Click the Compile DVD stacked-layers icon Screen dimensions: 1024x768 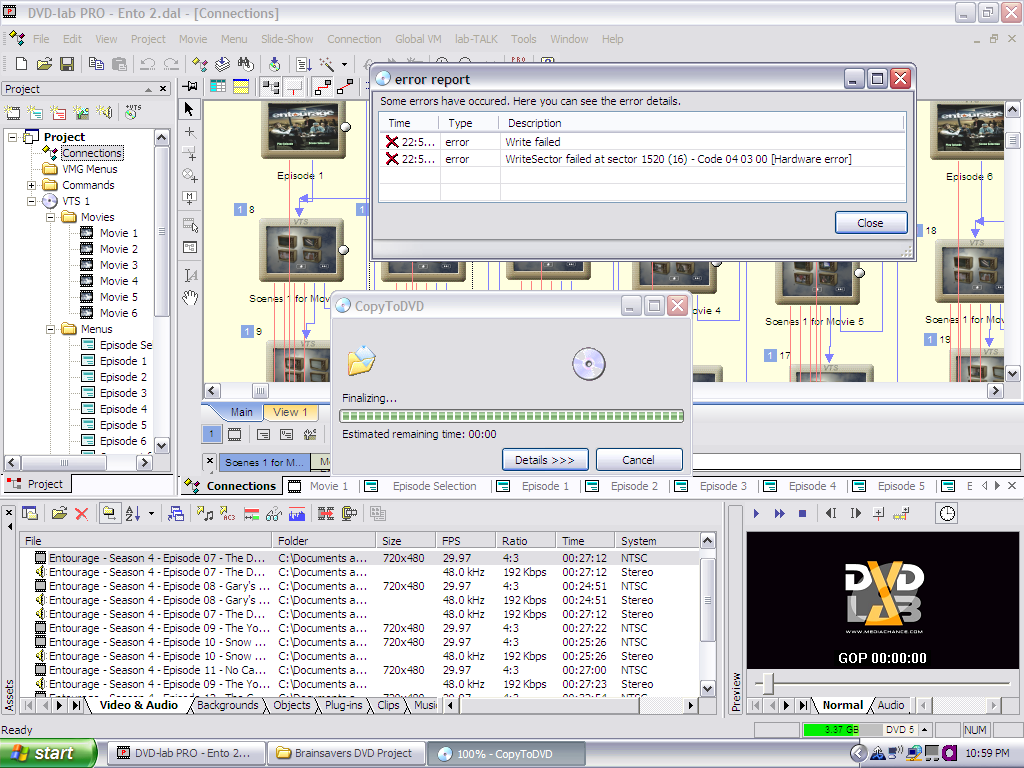pos(223,63)
